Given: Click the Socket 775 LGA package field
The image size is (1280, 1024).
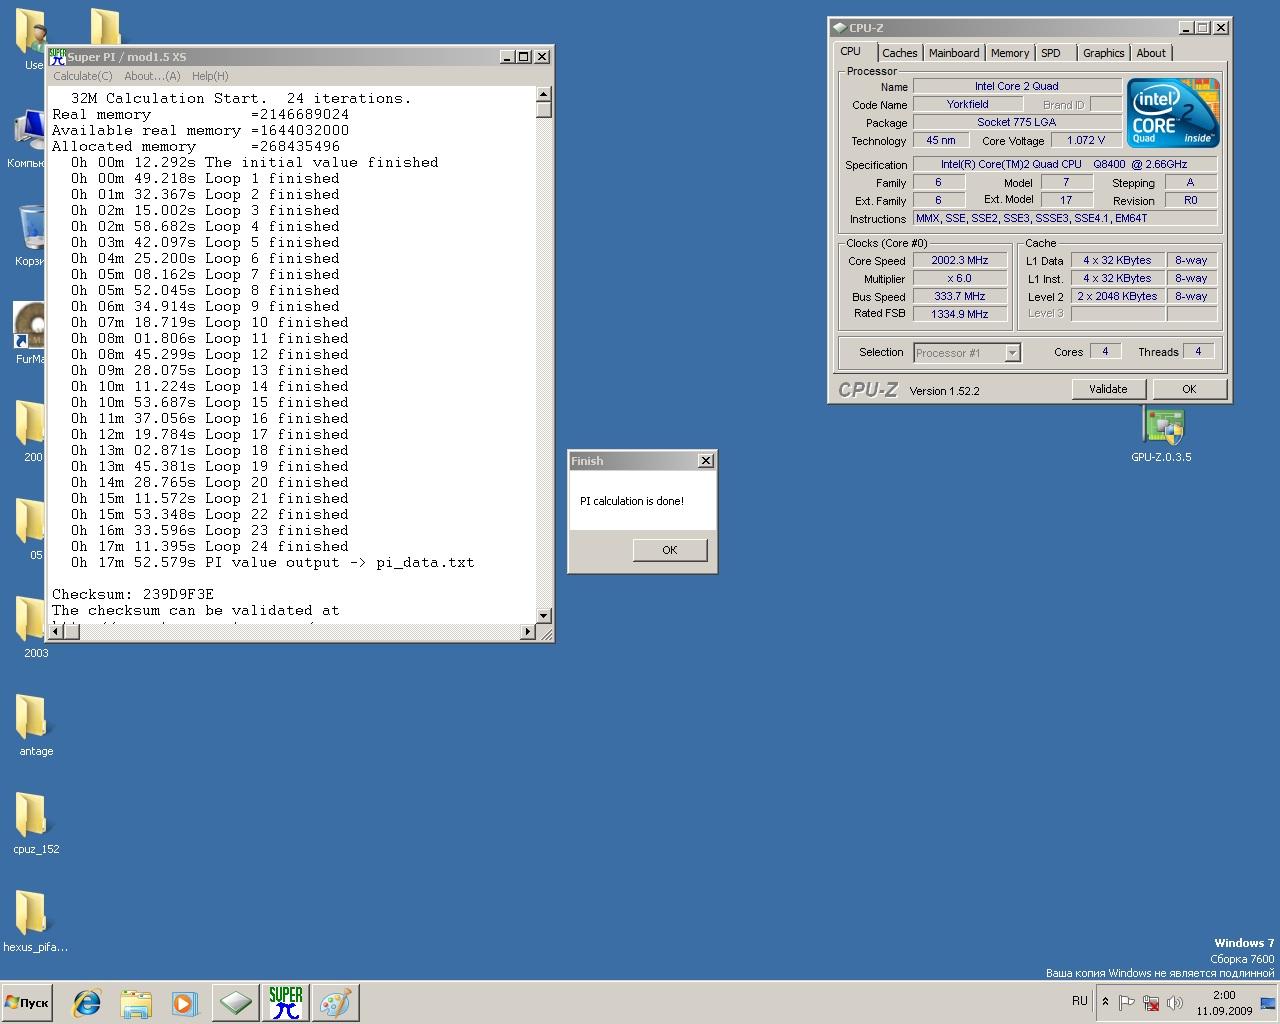Looking at the screenshot, I should 1017,122.
